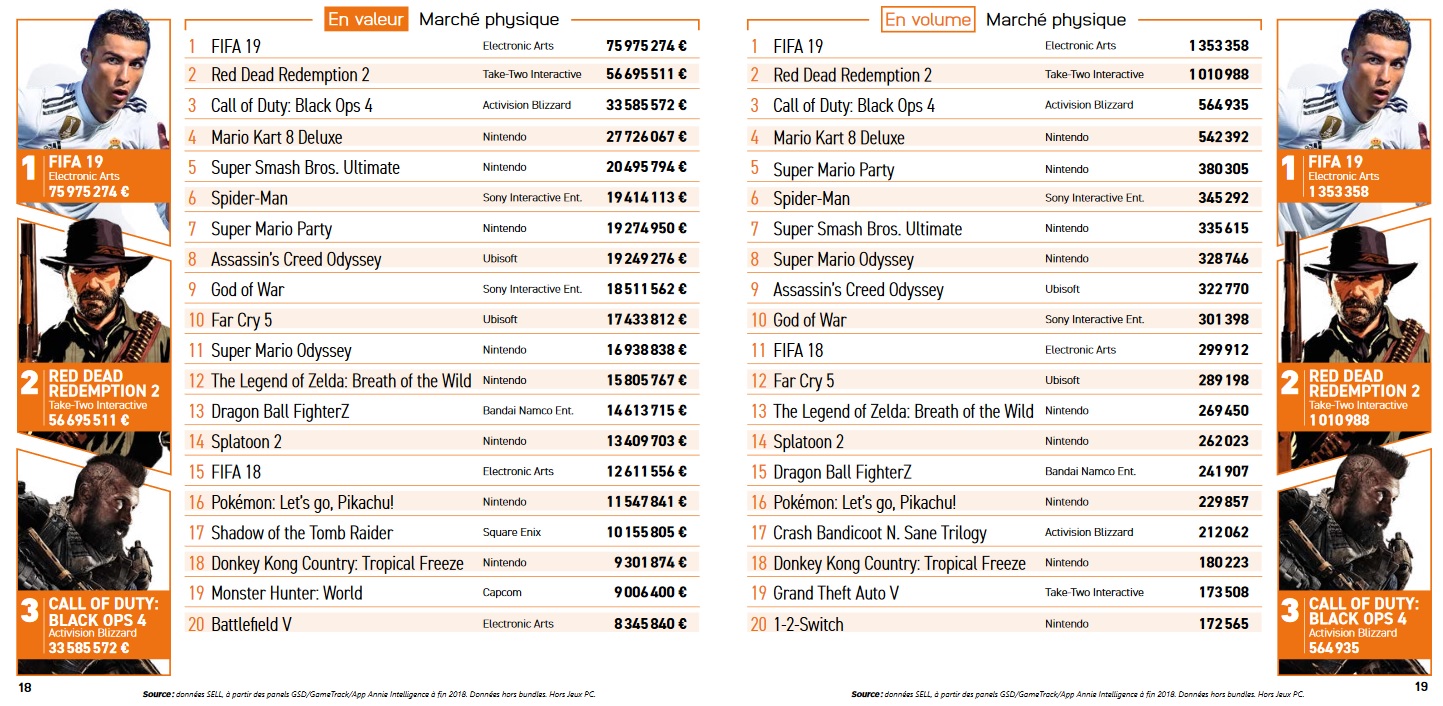
Task: Click the God of War volume '301 398'
Action: pos(1223,319)
